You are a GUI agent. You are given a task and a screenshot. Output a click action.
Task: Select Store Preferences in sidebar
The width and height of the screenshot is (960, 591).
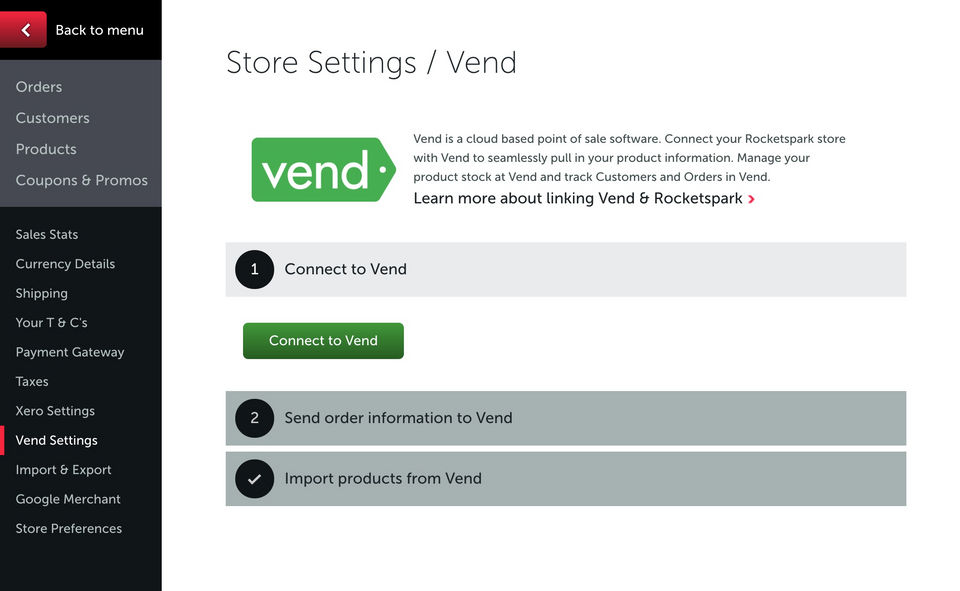coord(69,528)
